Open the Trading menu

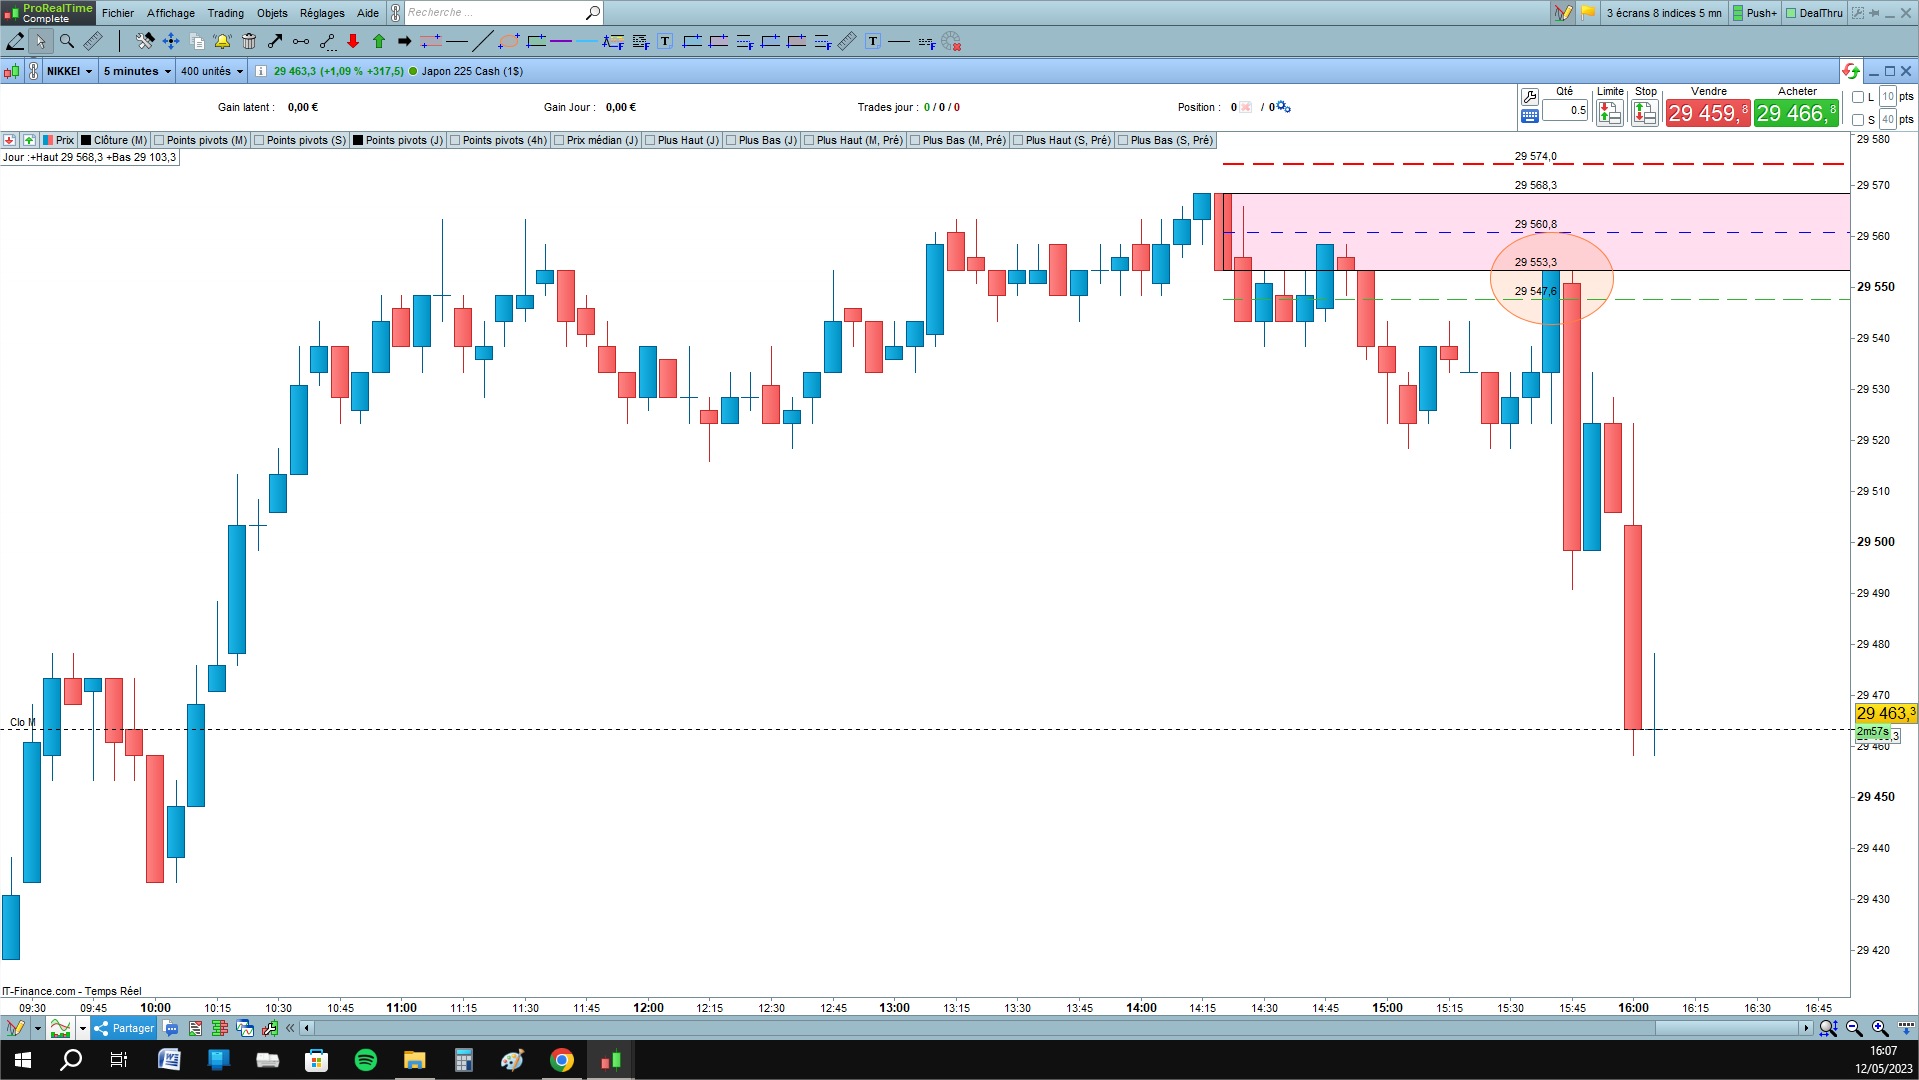225,13
